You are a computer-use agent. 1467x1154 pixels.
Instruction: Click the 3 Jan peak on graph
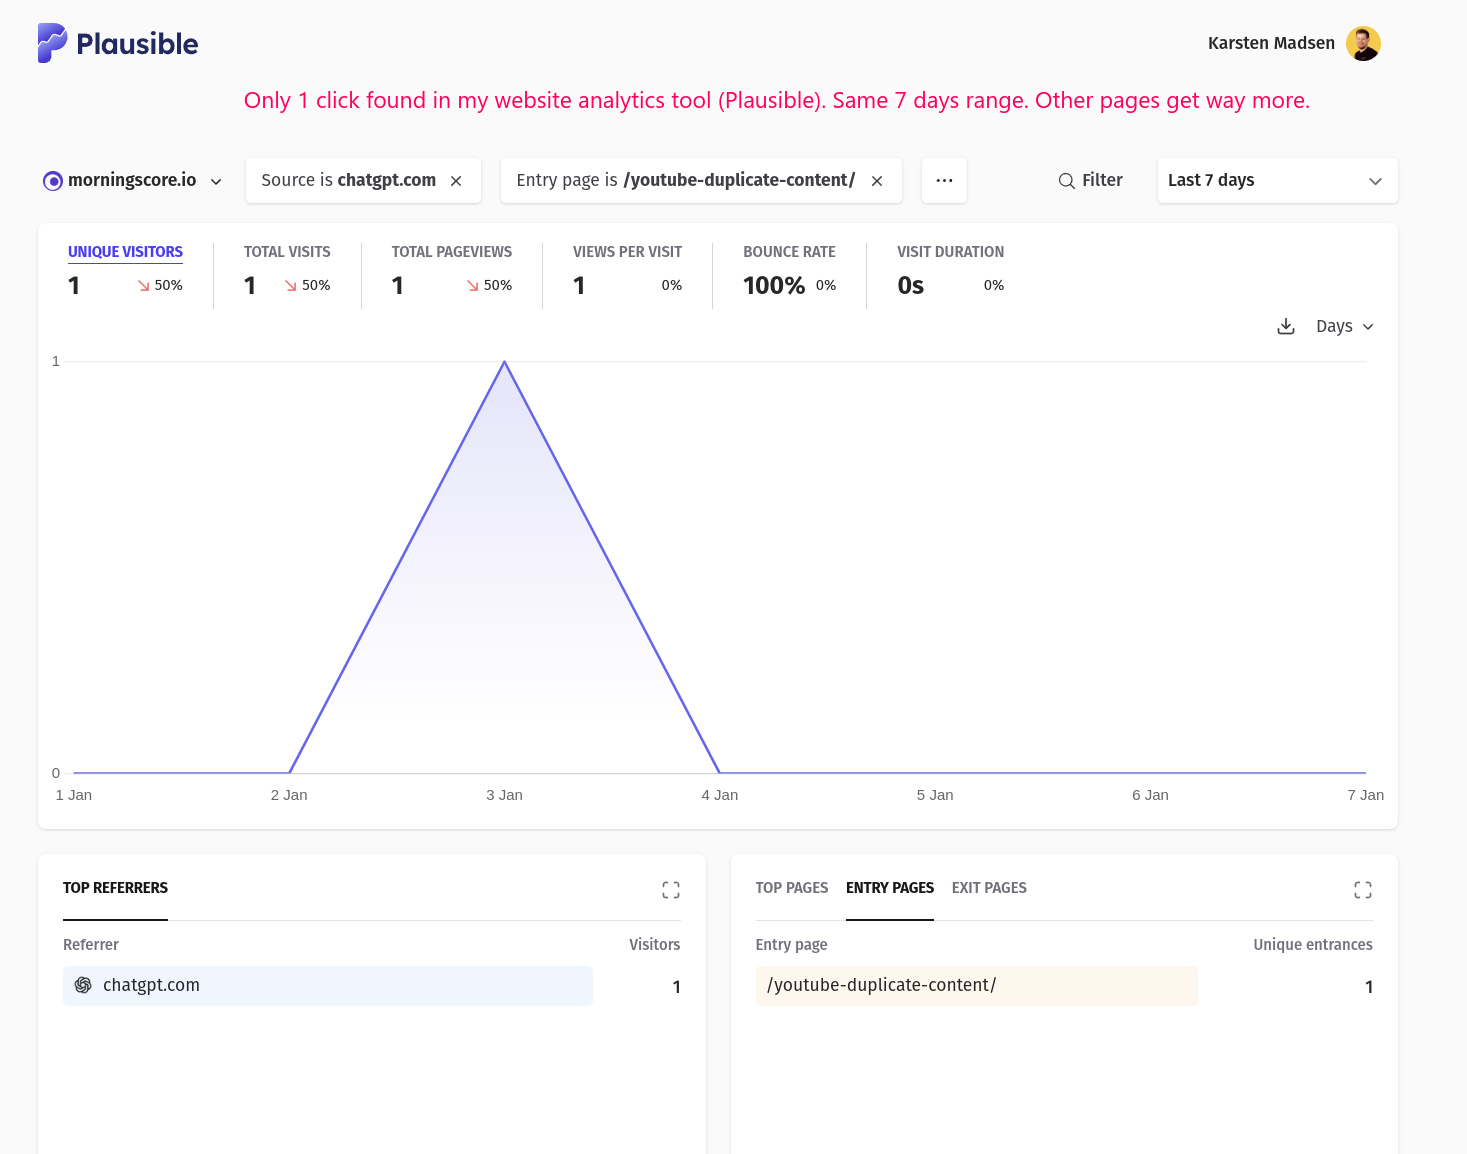(x=505, y=362)
